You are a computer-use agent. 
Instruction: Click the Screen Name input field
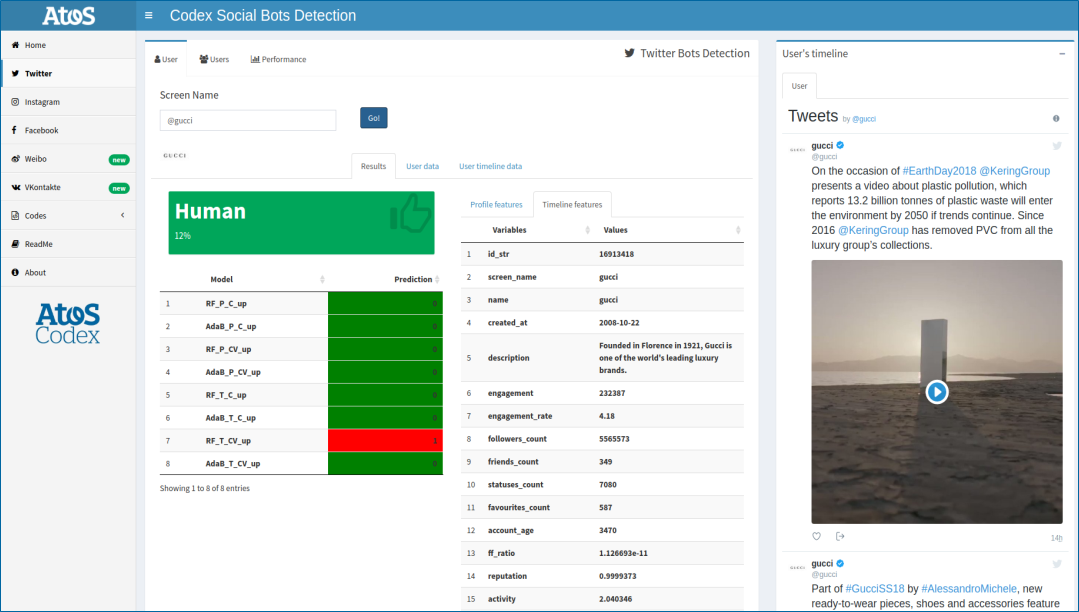[x=248, y=120]
